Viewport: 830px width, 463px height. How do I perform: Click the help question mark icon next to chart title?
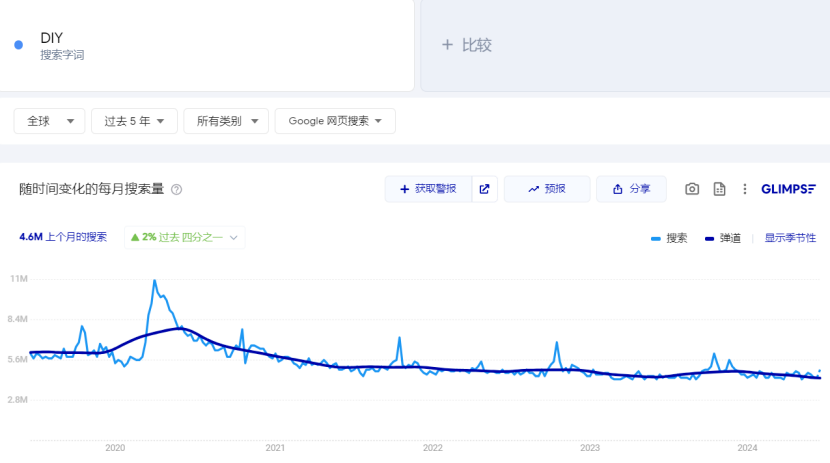click(177, 189)
